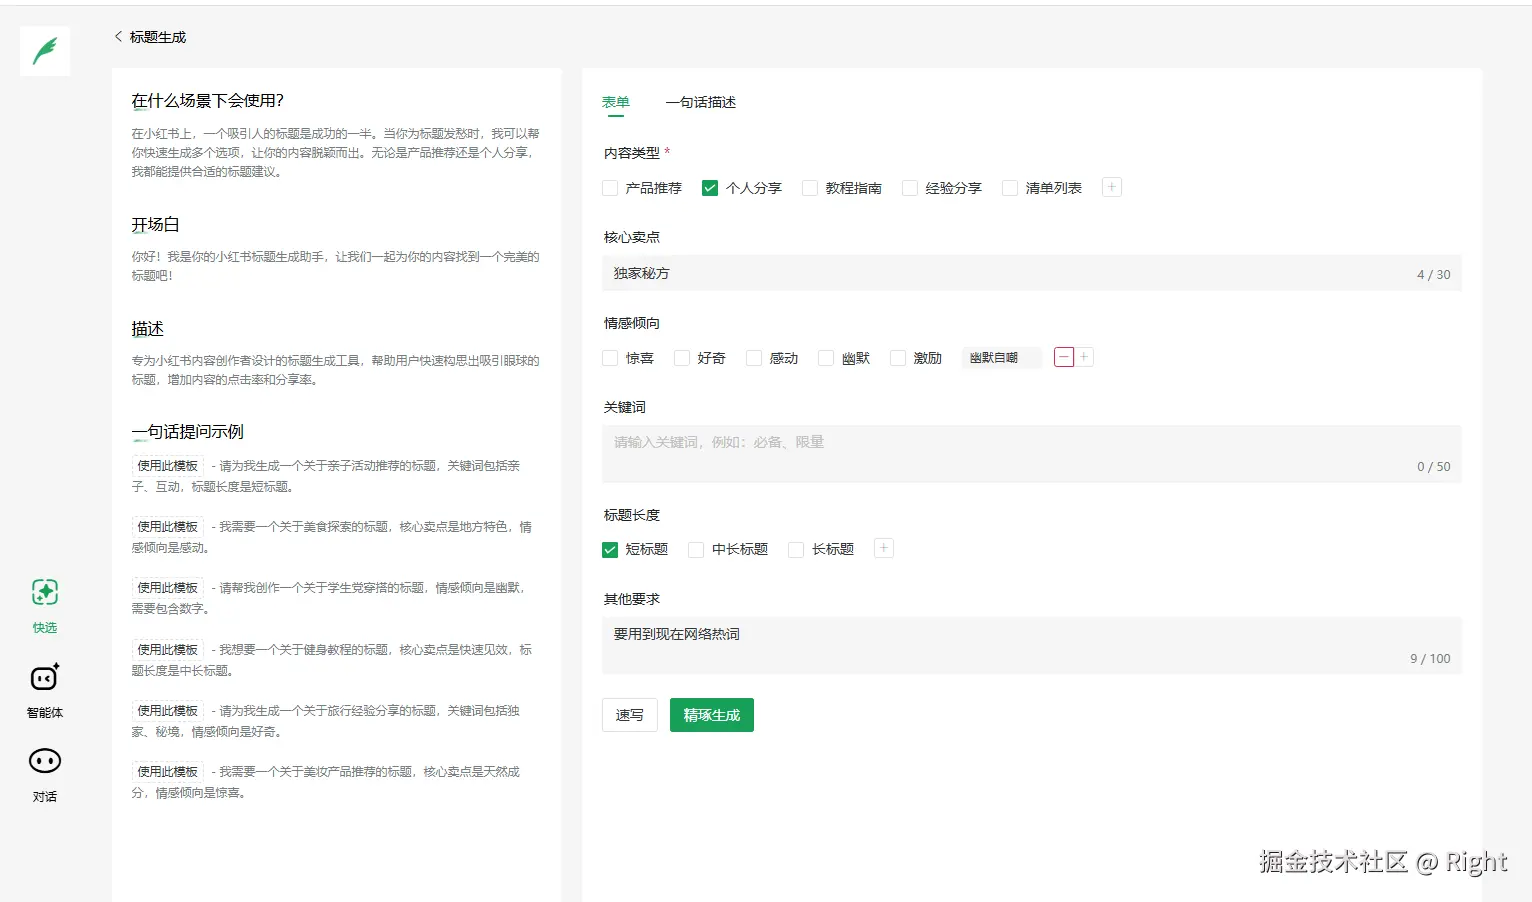This screenshot has height=902, width=1532.
Task: Check the 教程指南 checkbox
Action: point(810,188)
